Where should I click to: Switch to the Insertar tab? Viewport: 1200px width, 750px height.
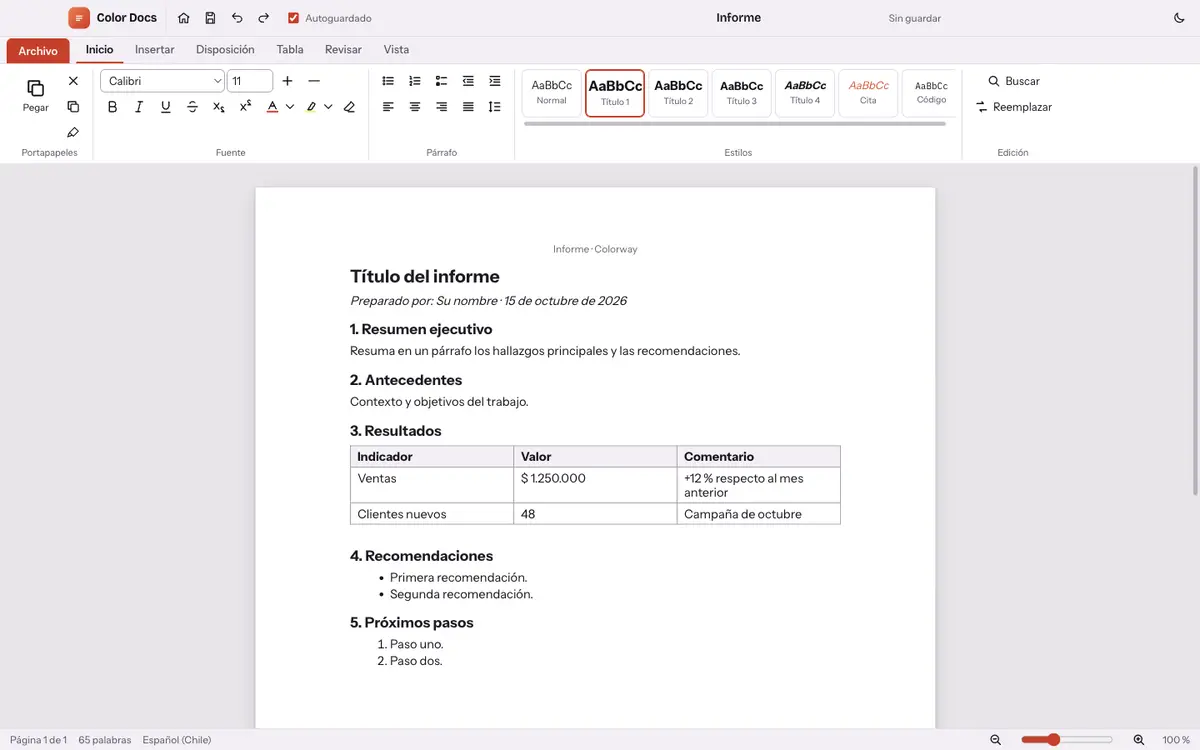pos(155,49)
